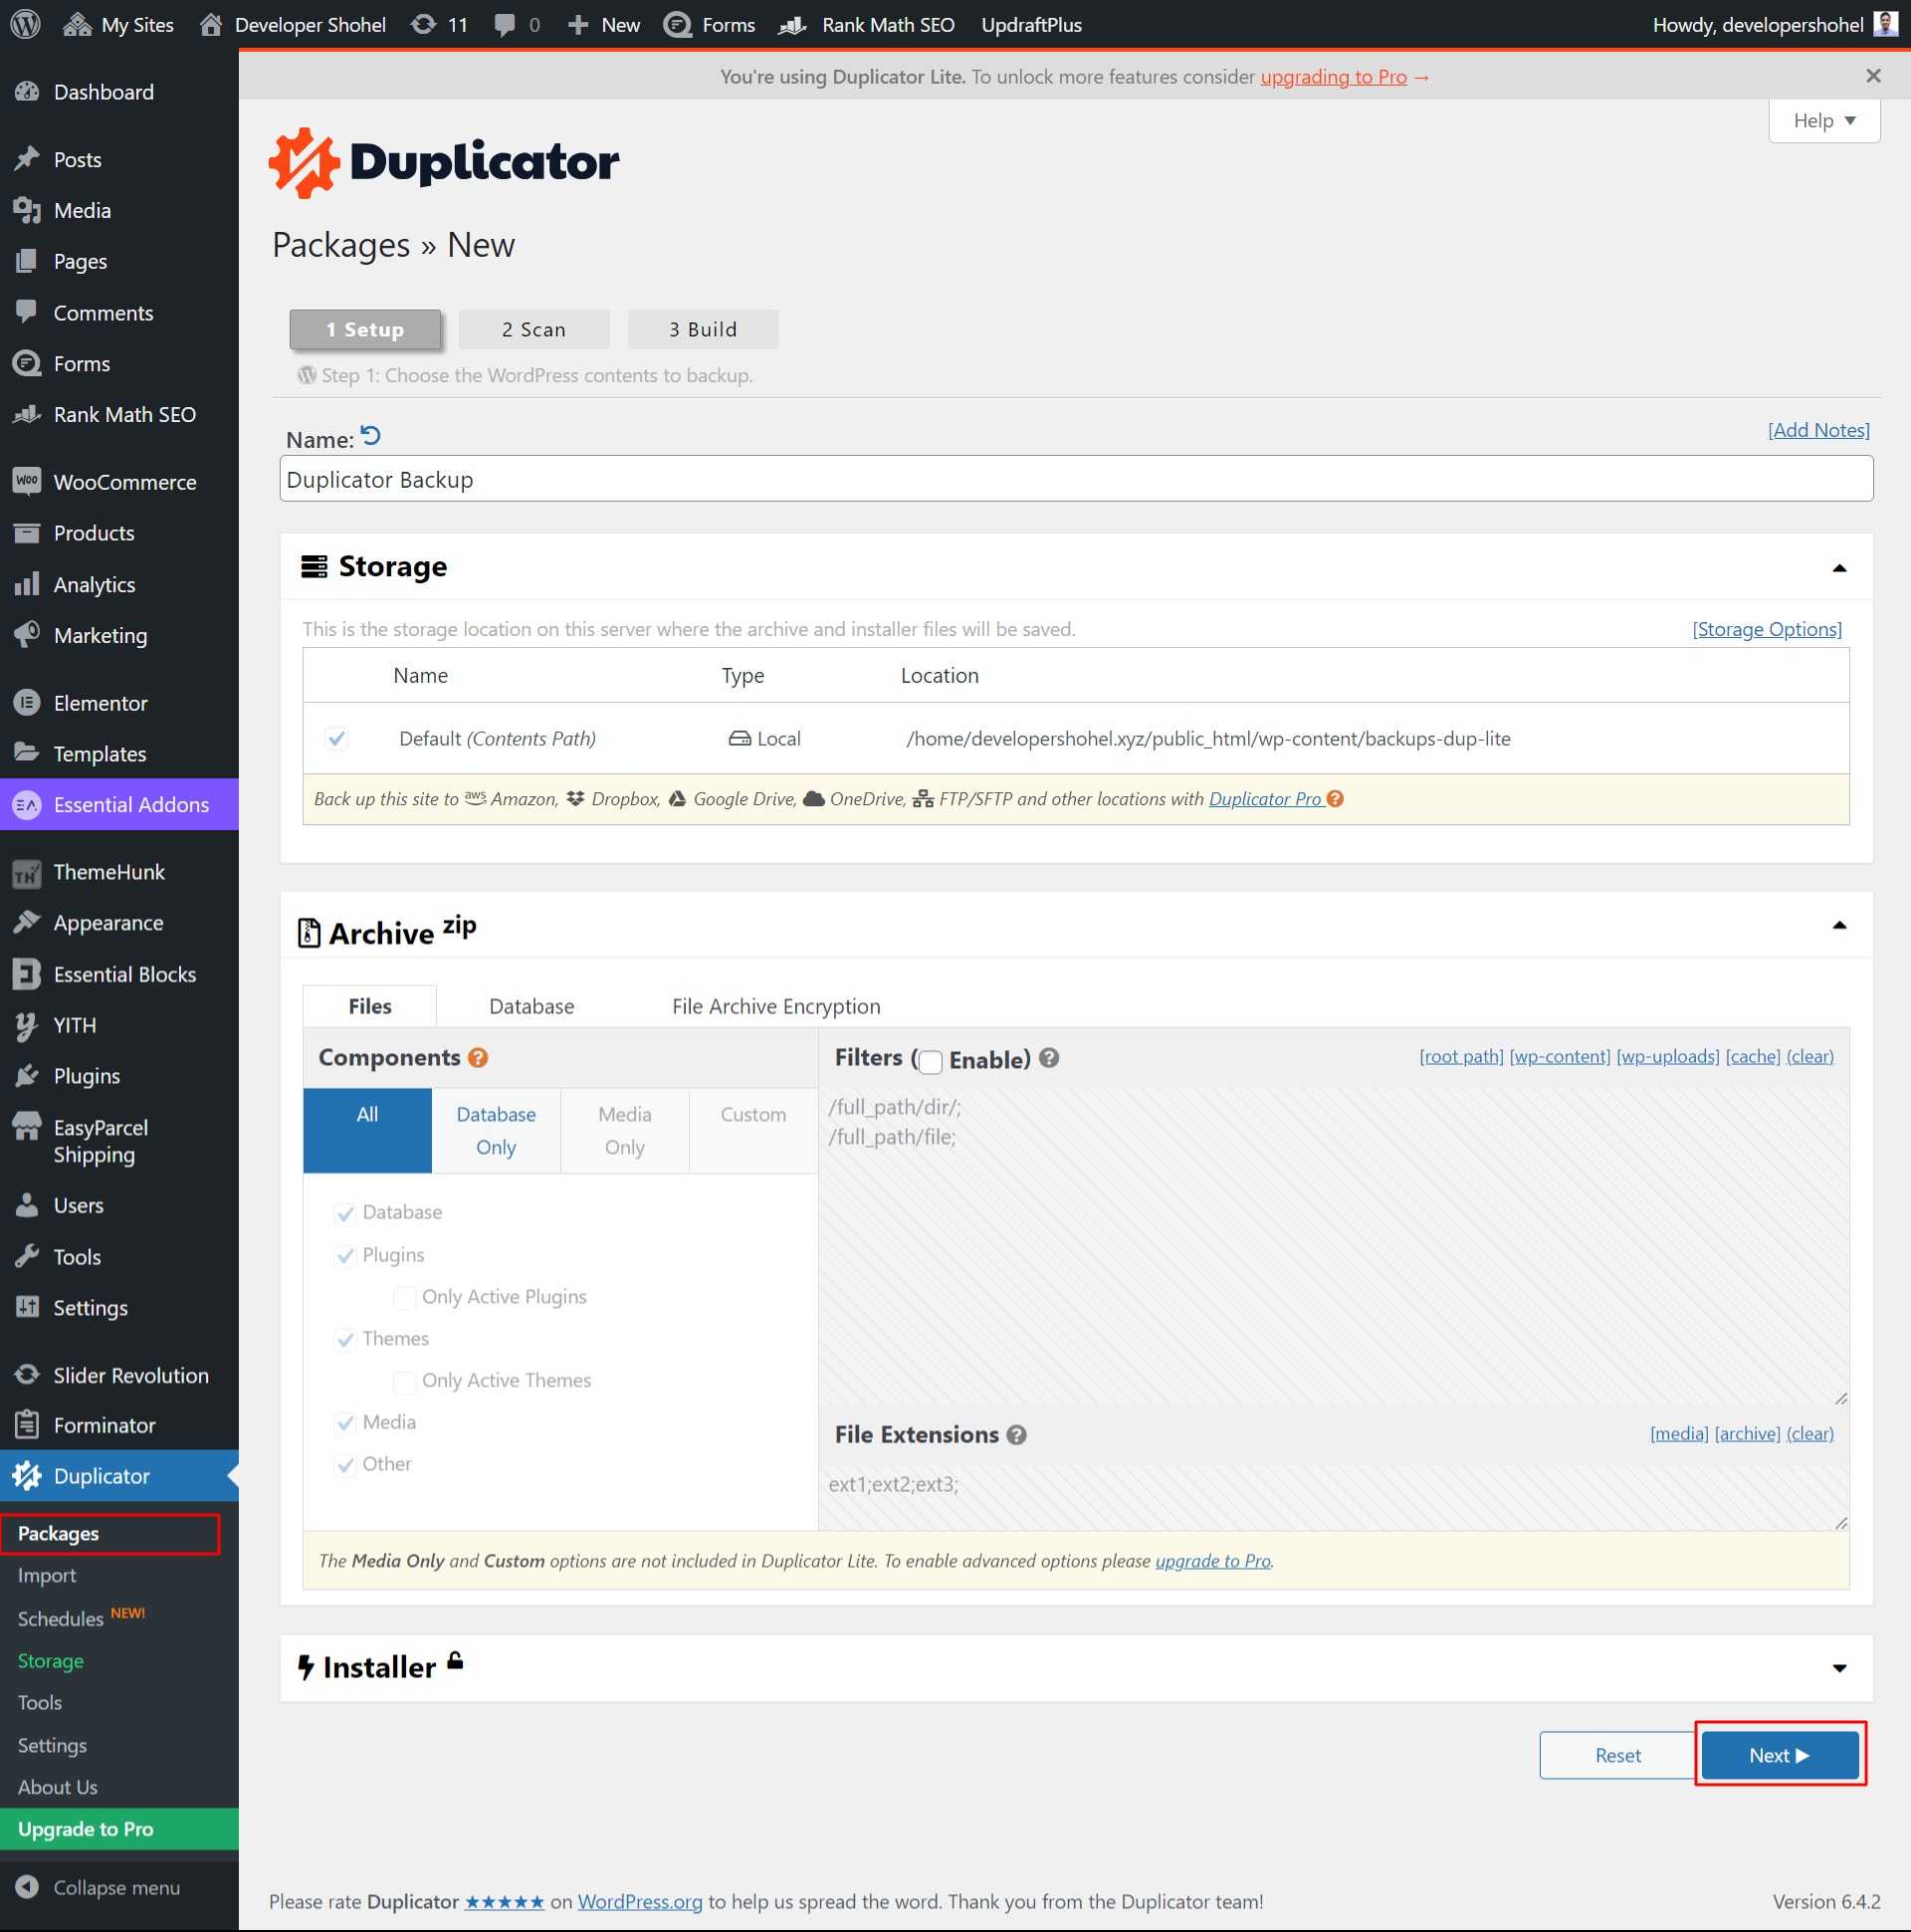
Task: Click the 2 Scan step button
Action: (x=534, y=329)
